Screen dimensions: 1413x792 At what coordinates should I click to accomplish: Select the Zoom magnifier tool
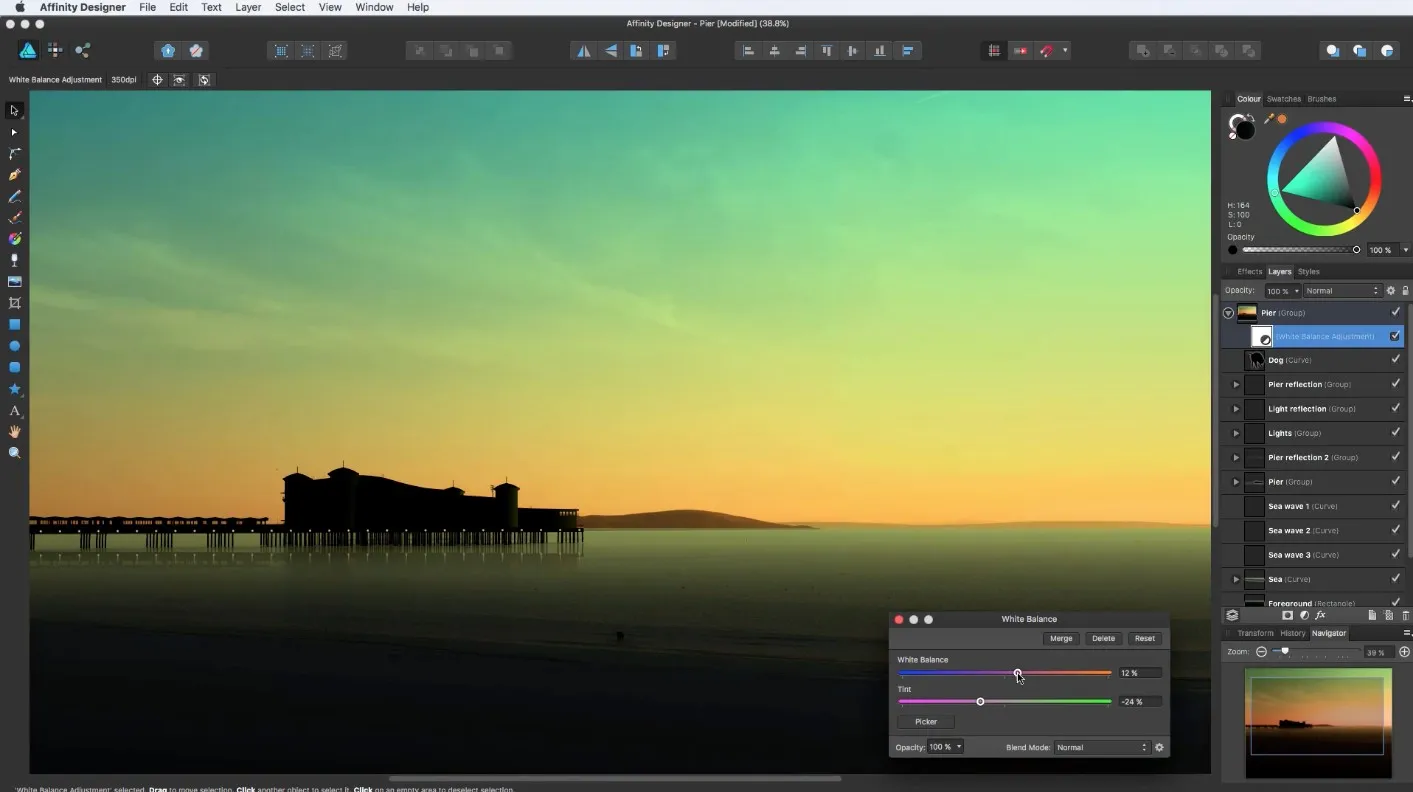(x=14, y=453)
